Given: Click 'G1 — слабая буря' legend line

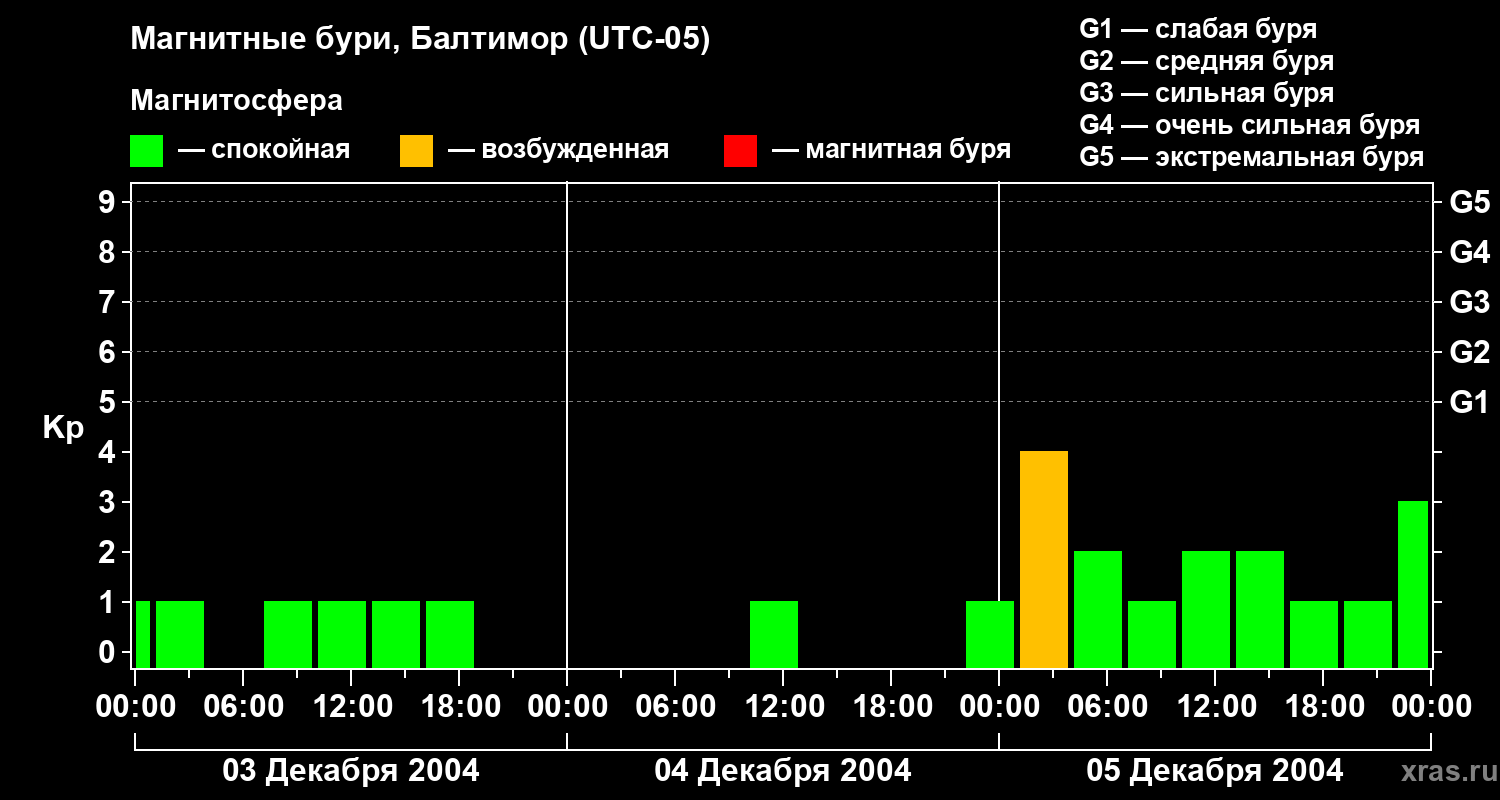Looking at the screenshot, I should pyautogui.click(x=1198, y=29).
